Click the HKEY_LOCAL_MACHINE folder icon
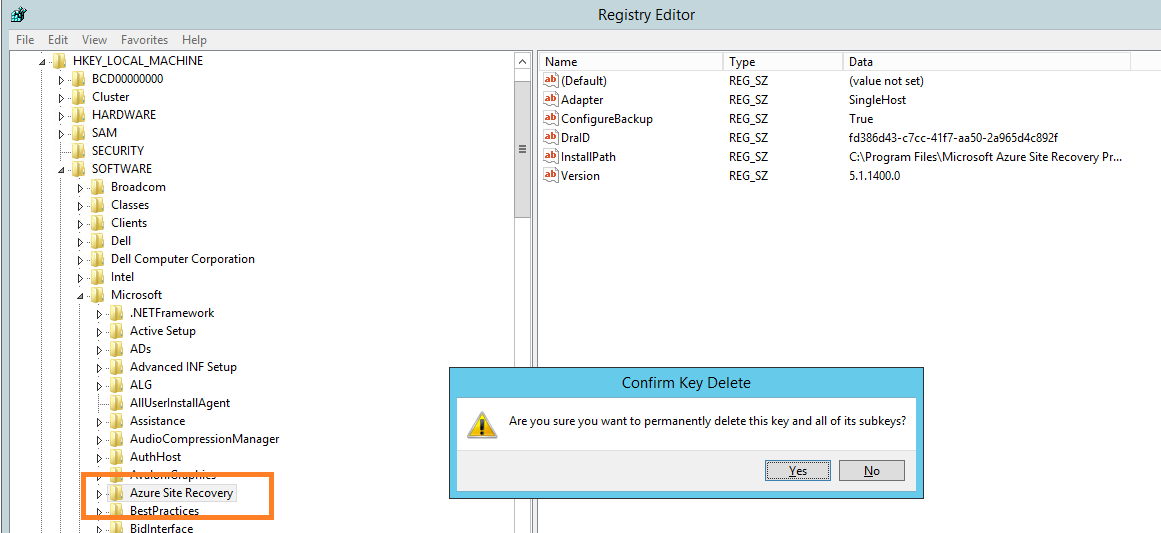1161x533 pixels. tap(60, 61)
